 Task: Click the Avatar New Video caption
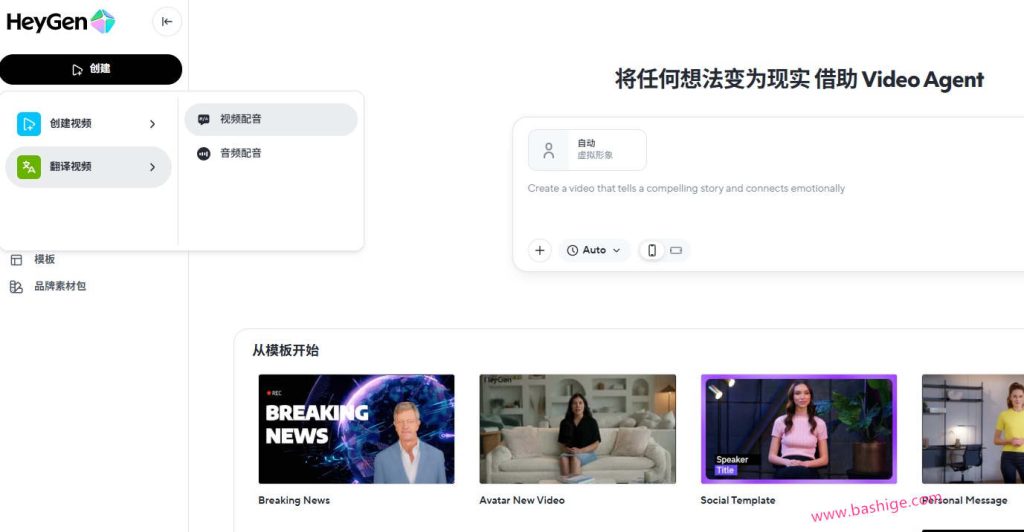click(522, 501)
